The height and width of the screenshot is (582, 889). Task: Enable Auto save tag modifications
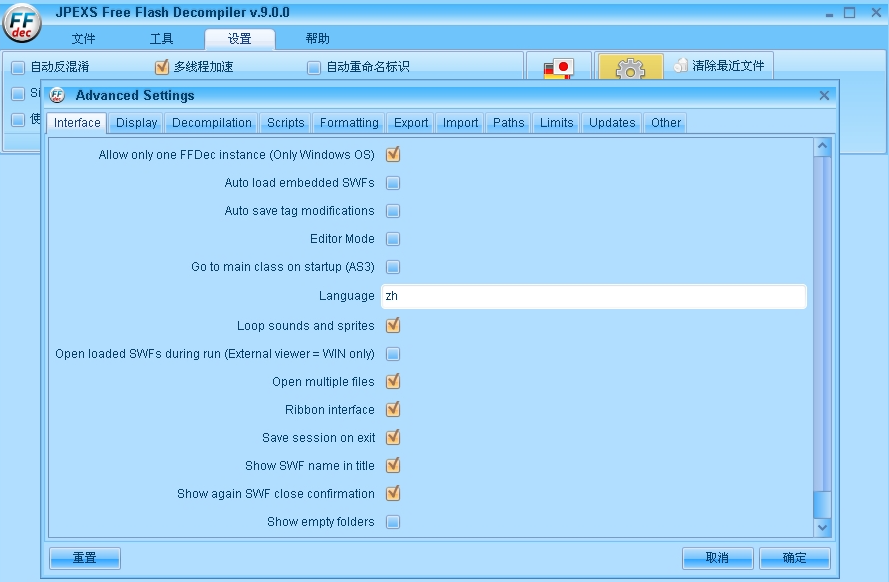coord(393,211)
